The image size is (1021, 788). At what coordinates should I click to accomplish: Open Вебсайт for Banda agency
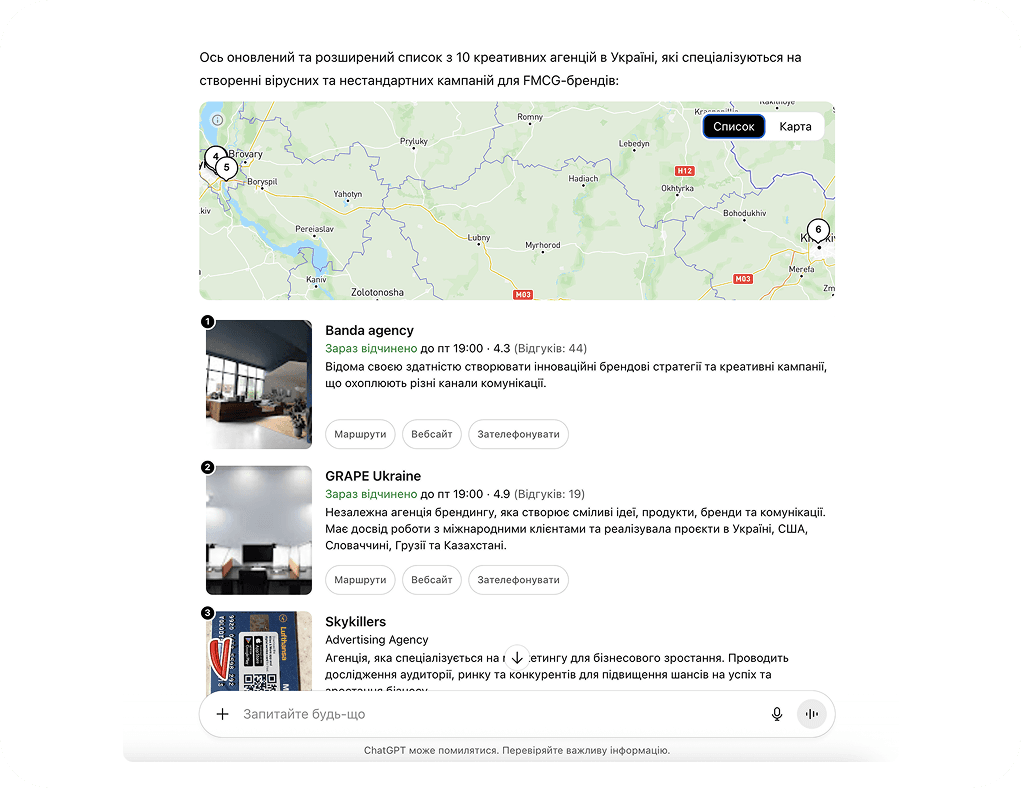(431, 434)
